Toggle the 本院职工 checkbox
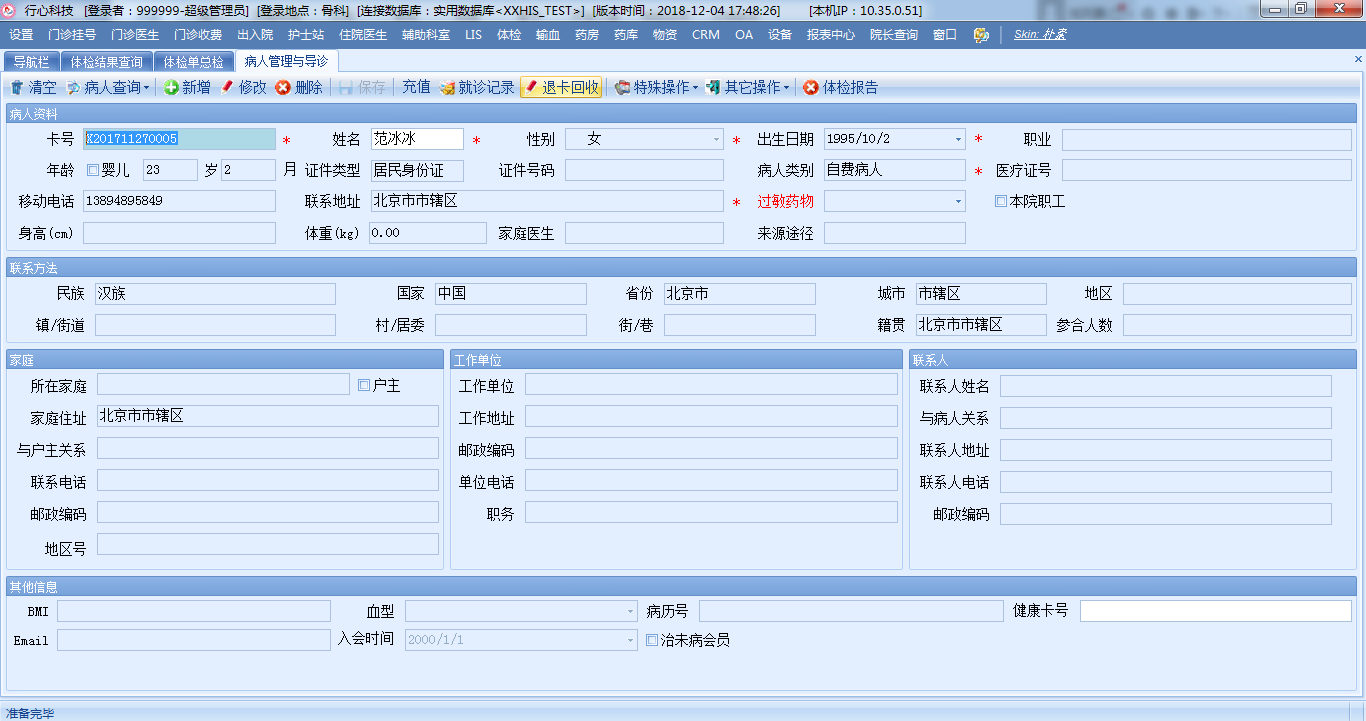 1001,201
